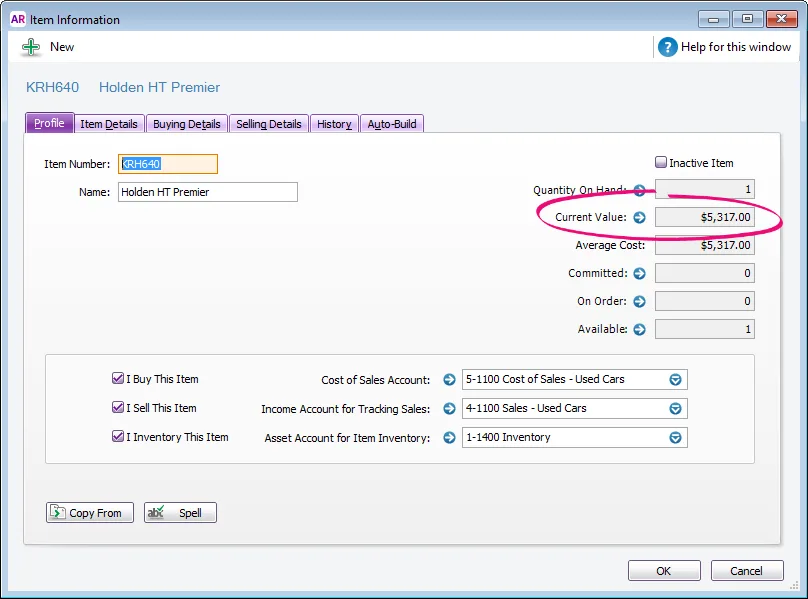The height and width of the screenshot is (599, 808).
Task: Open Help for this window
Action: [x=725, y=47]
